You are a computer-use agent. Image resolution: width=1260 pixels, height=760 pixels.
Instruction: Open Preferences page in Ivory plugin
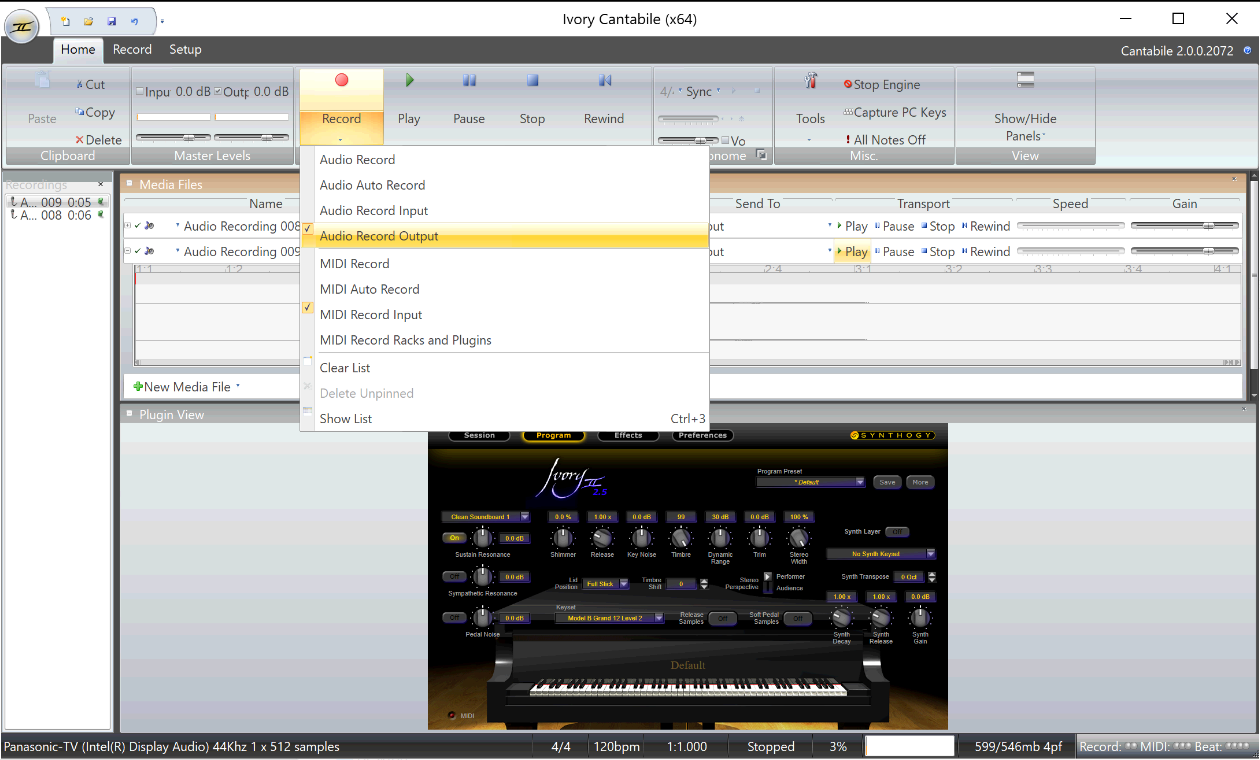click(x=703, y=436)
